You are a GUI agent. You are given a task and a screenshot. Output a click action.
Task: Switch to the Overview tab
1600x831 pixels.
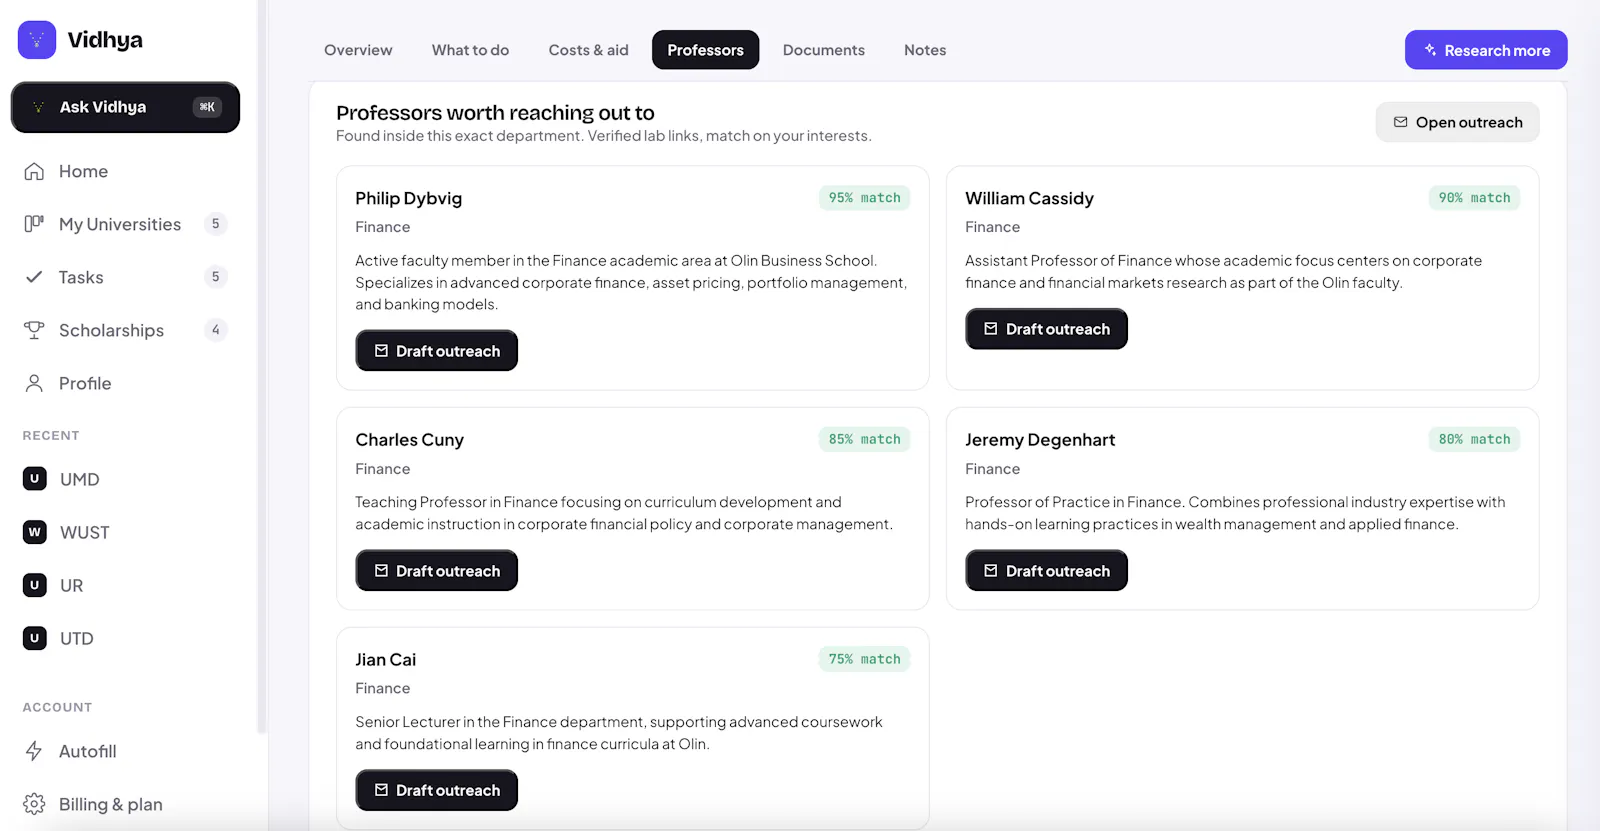[358, 50]
